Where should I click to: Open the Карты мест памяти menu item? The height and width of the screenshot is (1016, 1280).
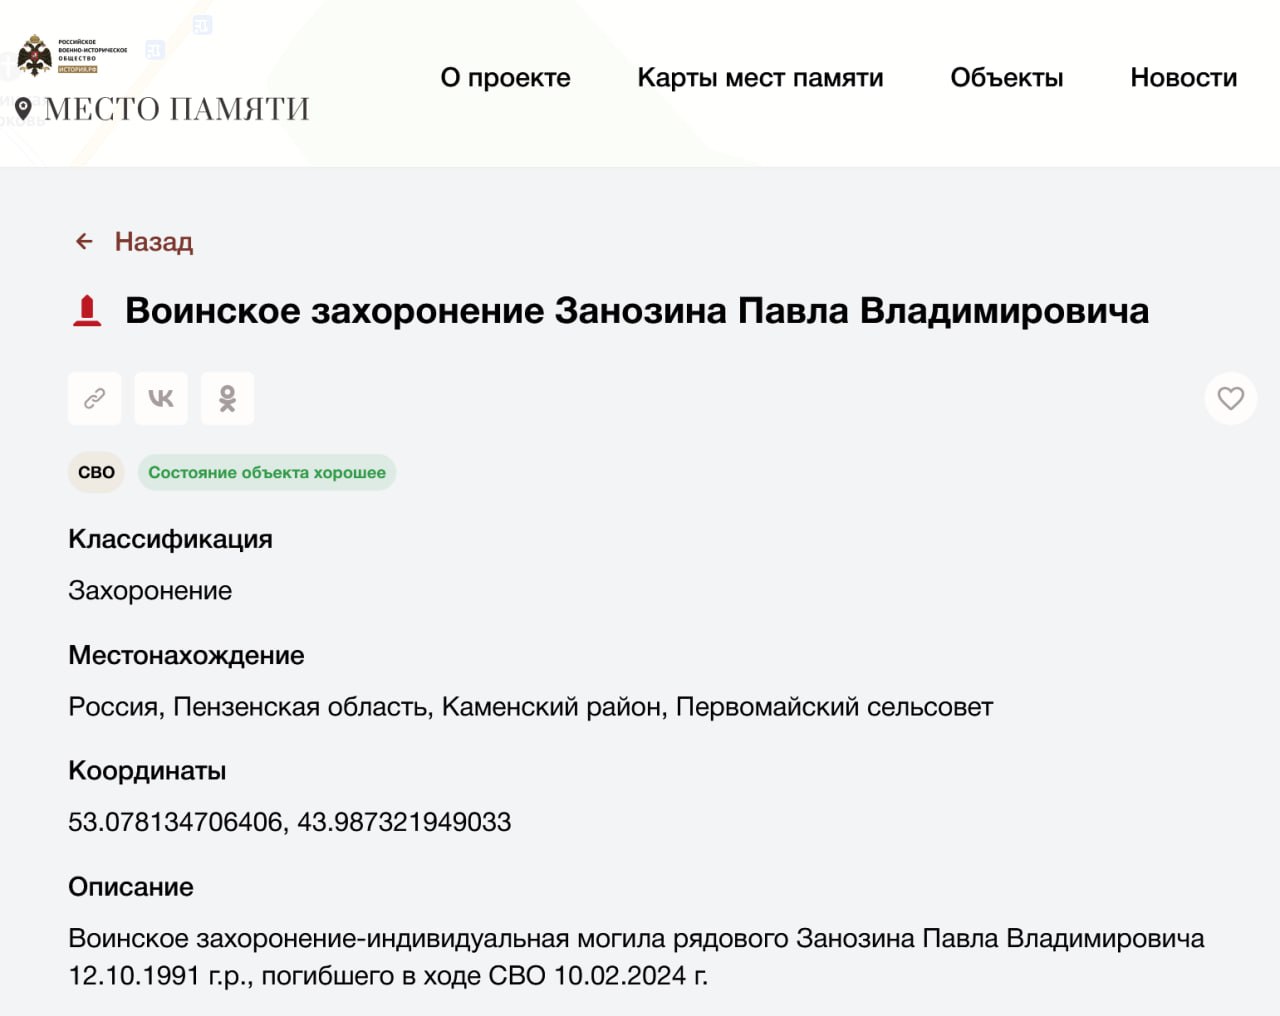click(x=760, y=77)
